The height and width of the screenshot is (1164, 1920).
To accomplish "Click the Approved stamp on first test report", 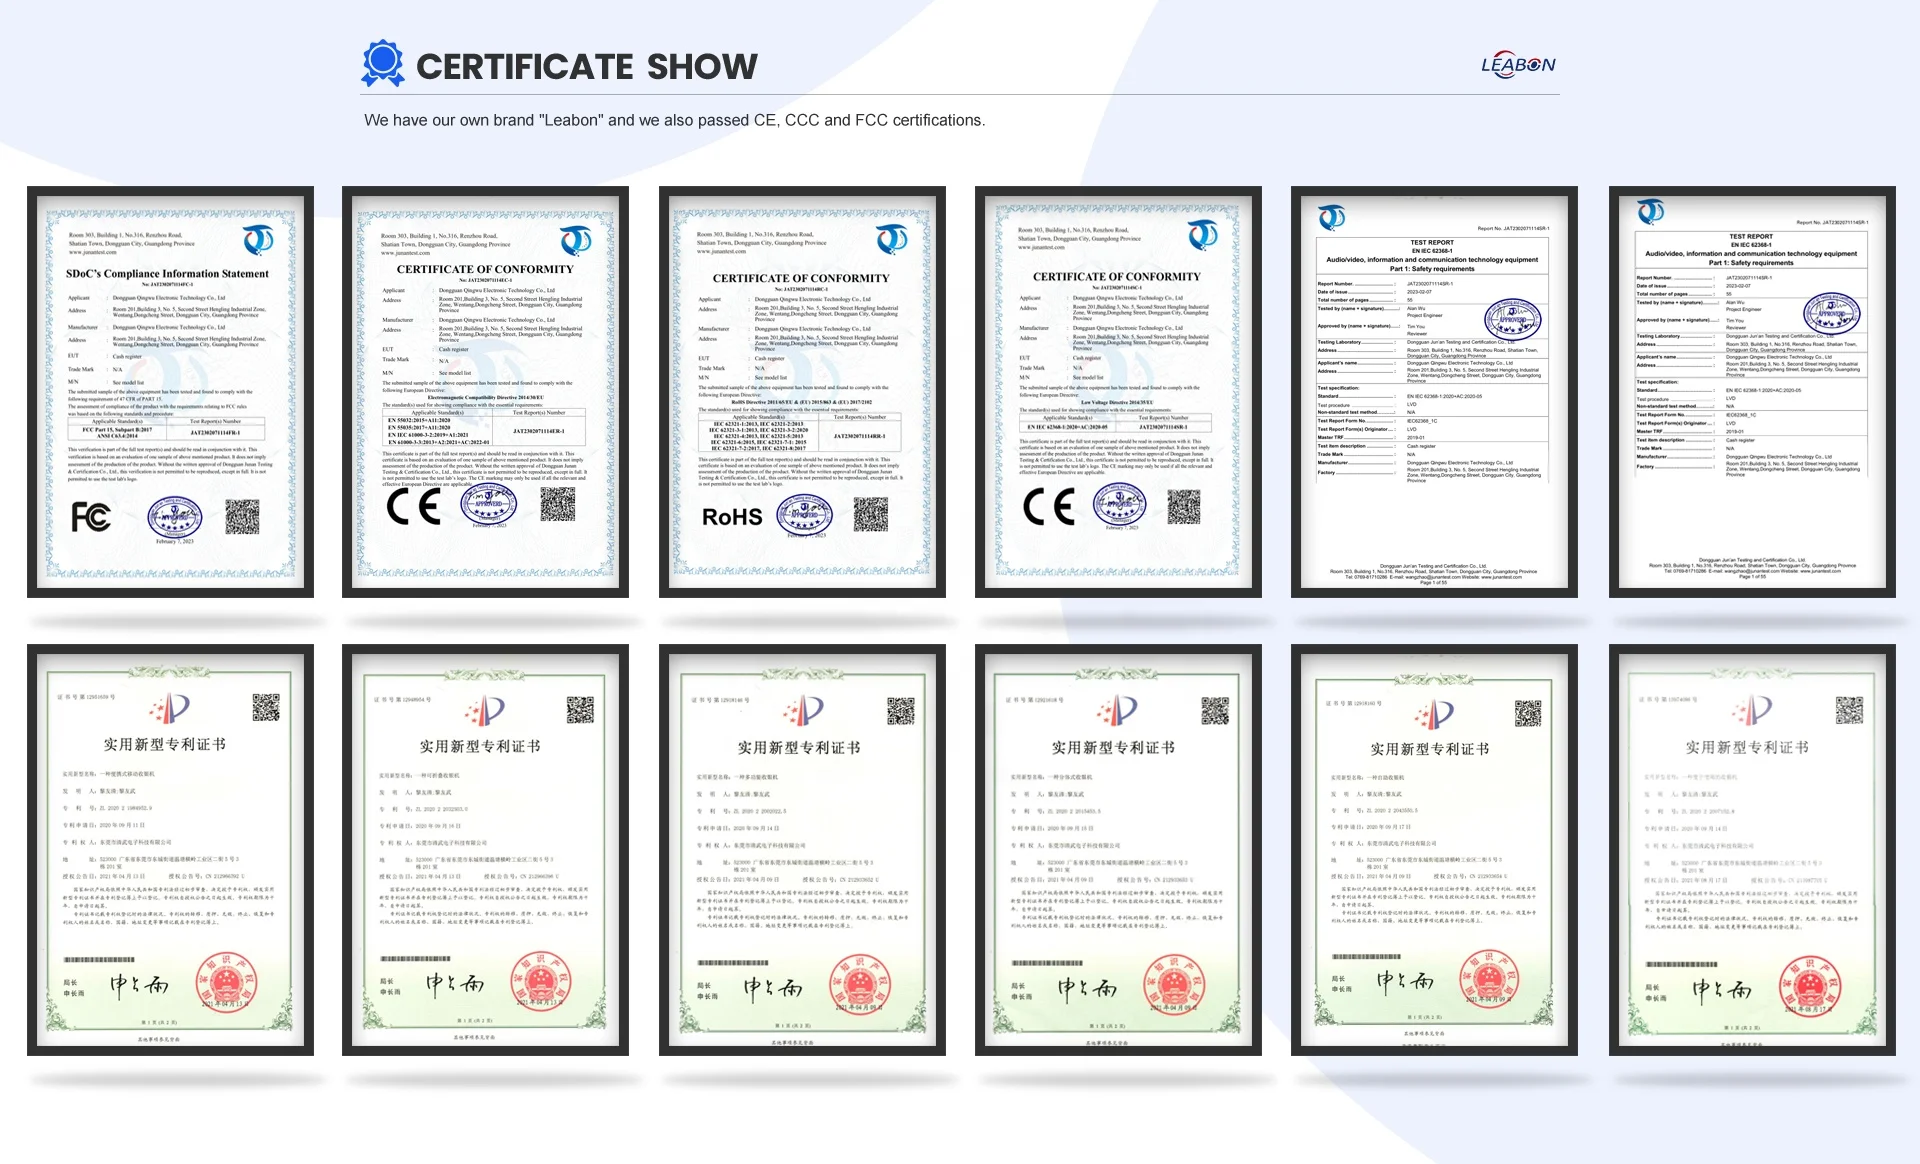I will pos(1511,320).
